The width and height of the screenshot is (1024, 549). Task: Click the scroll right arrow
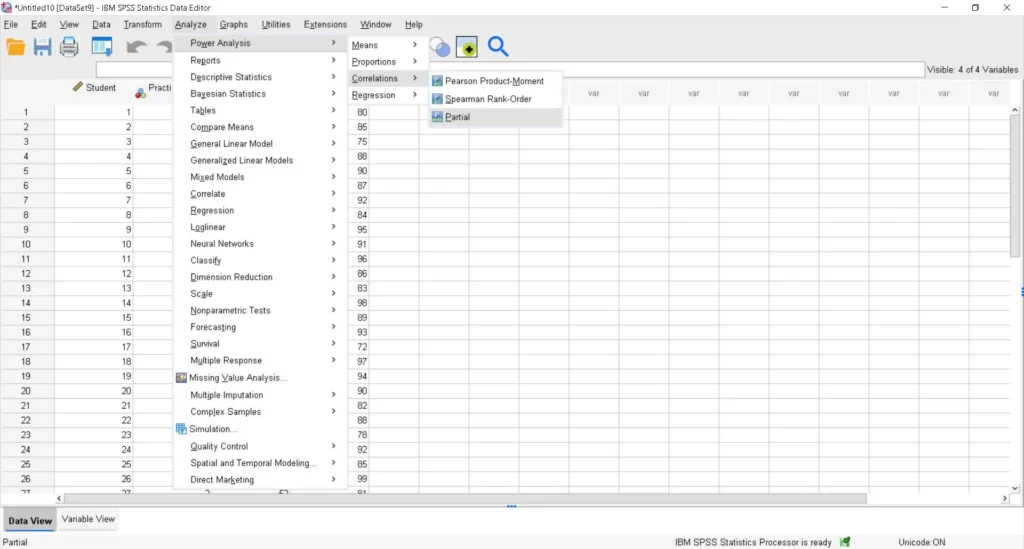(1004, 498)
